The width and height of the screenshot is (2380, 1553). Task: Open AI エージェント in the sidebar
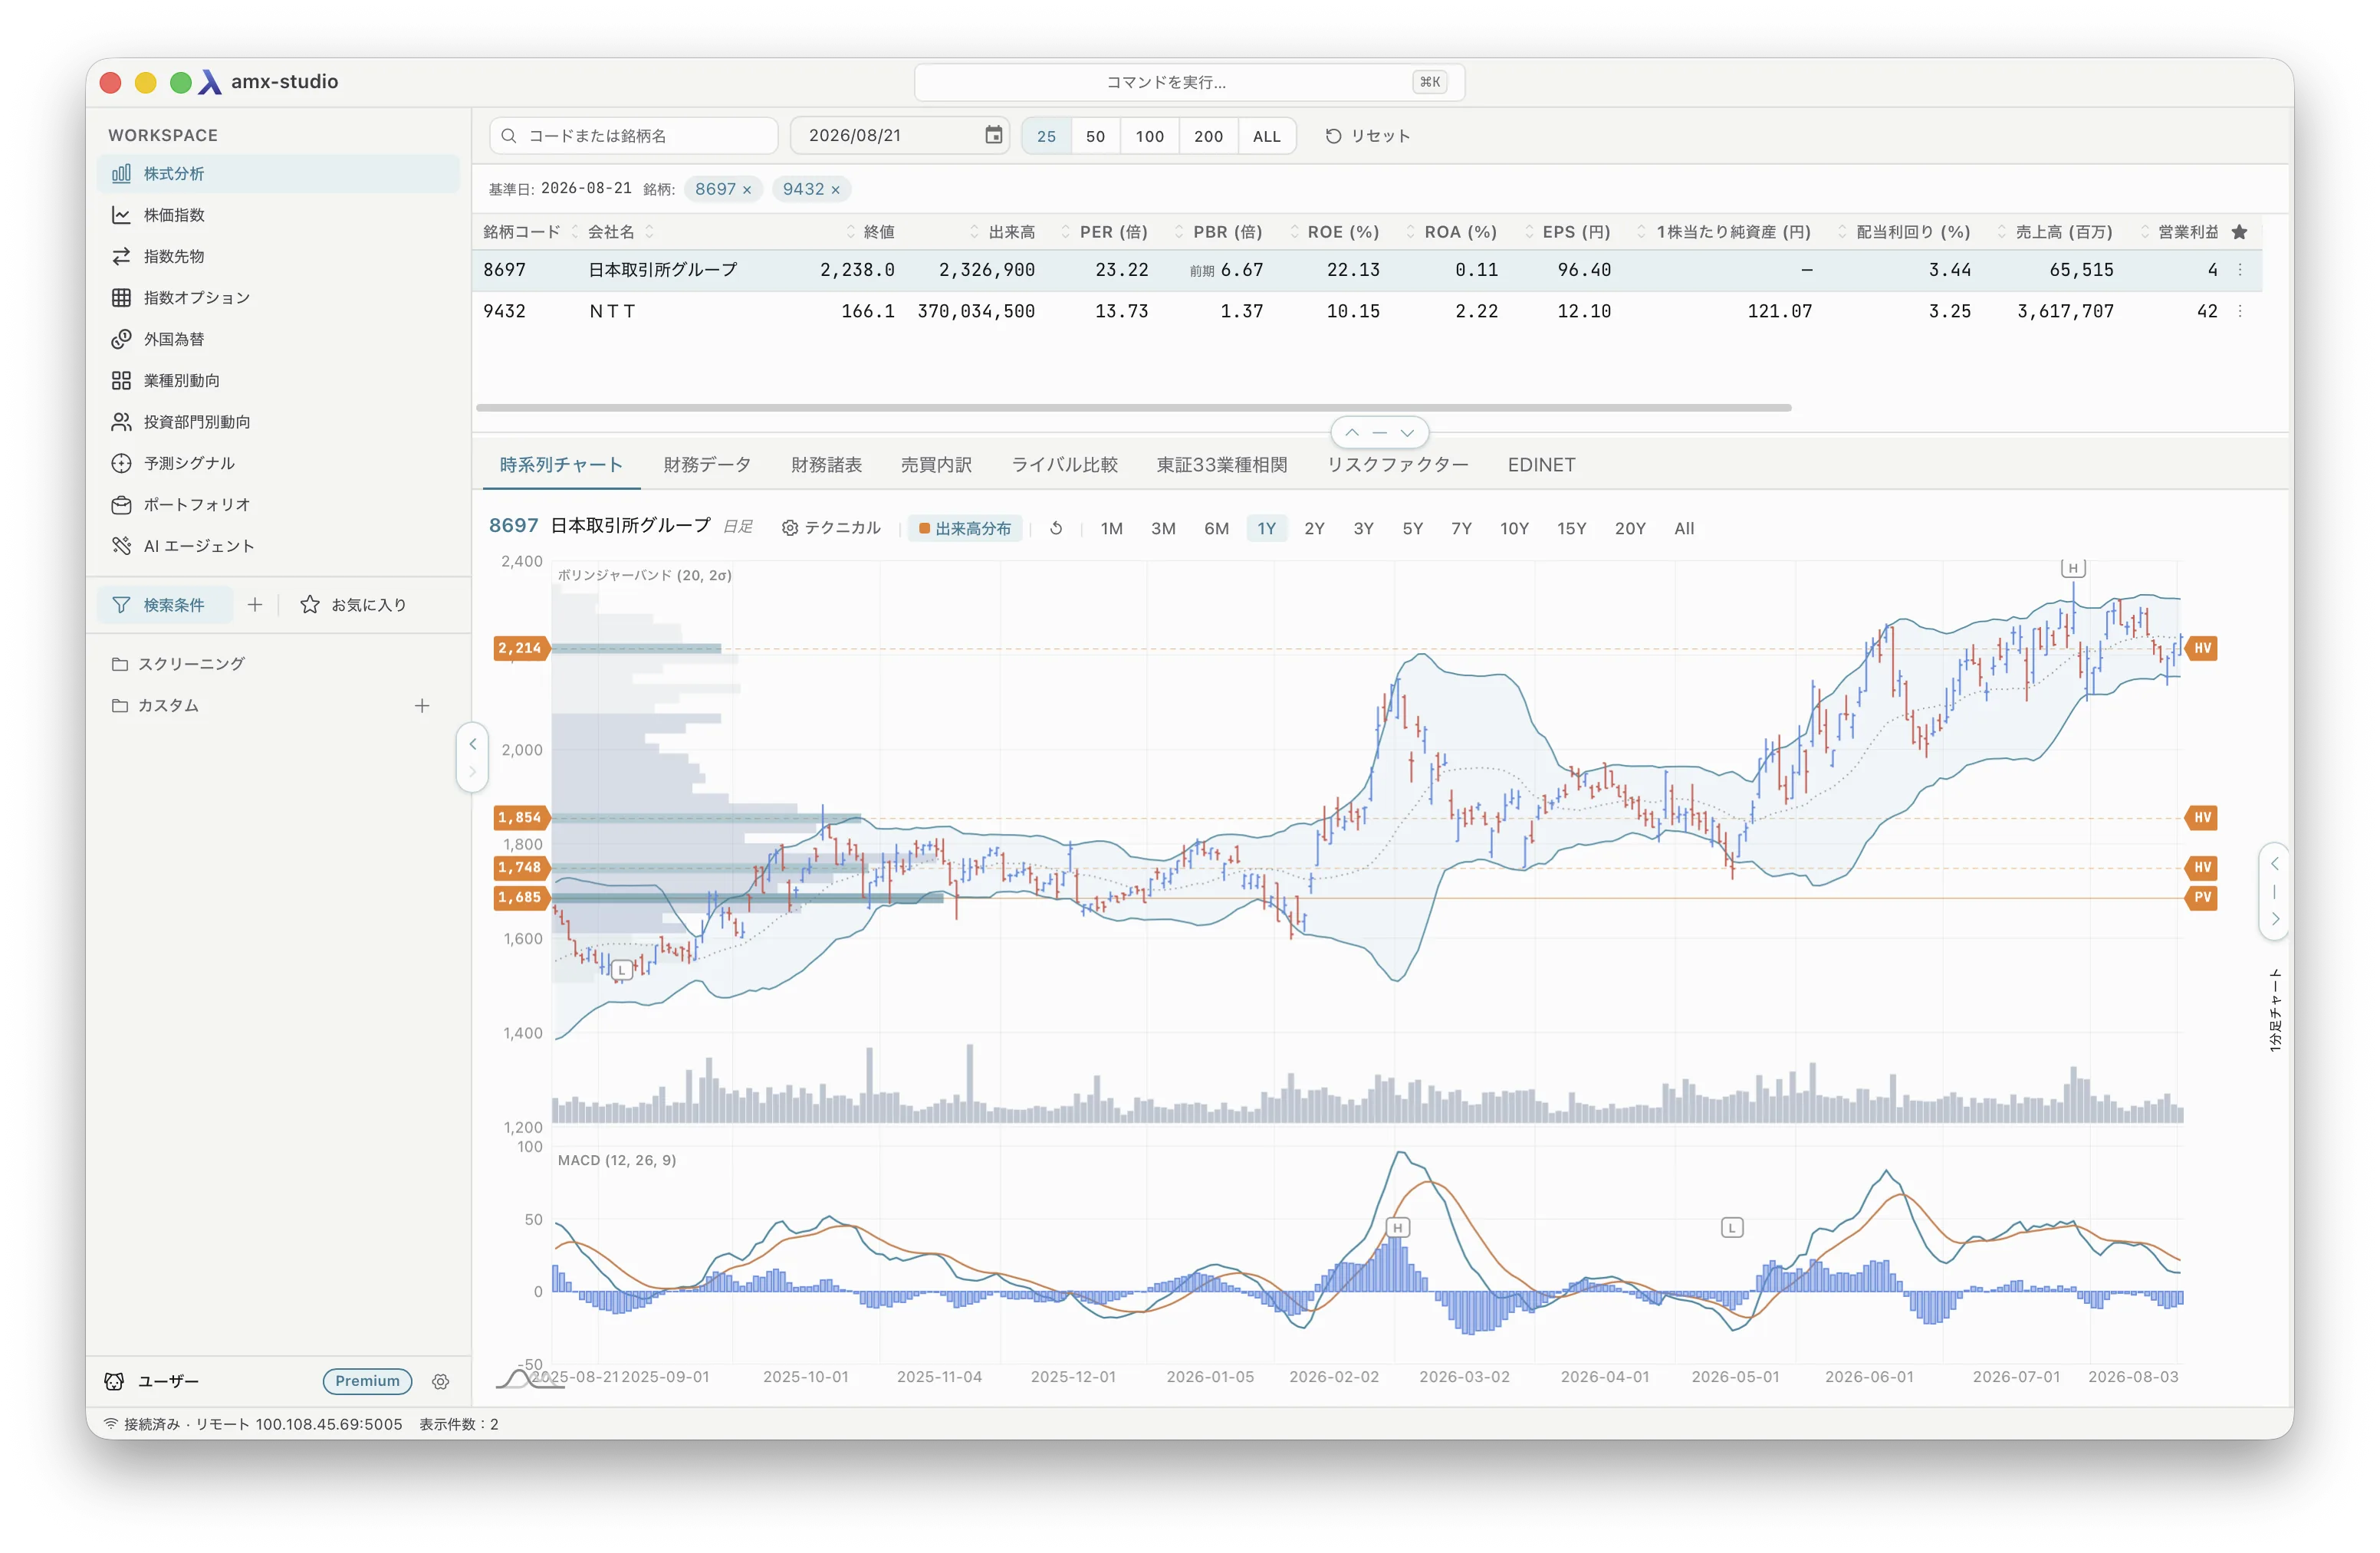pyautogui.click(x=278, y=546)
